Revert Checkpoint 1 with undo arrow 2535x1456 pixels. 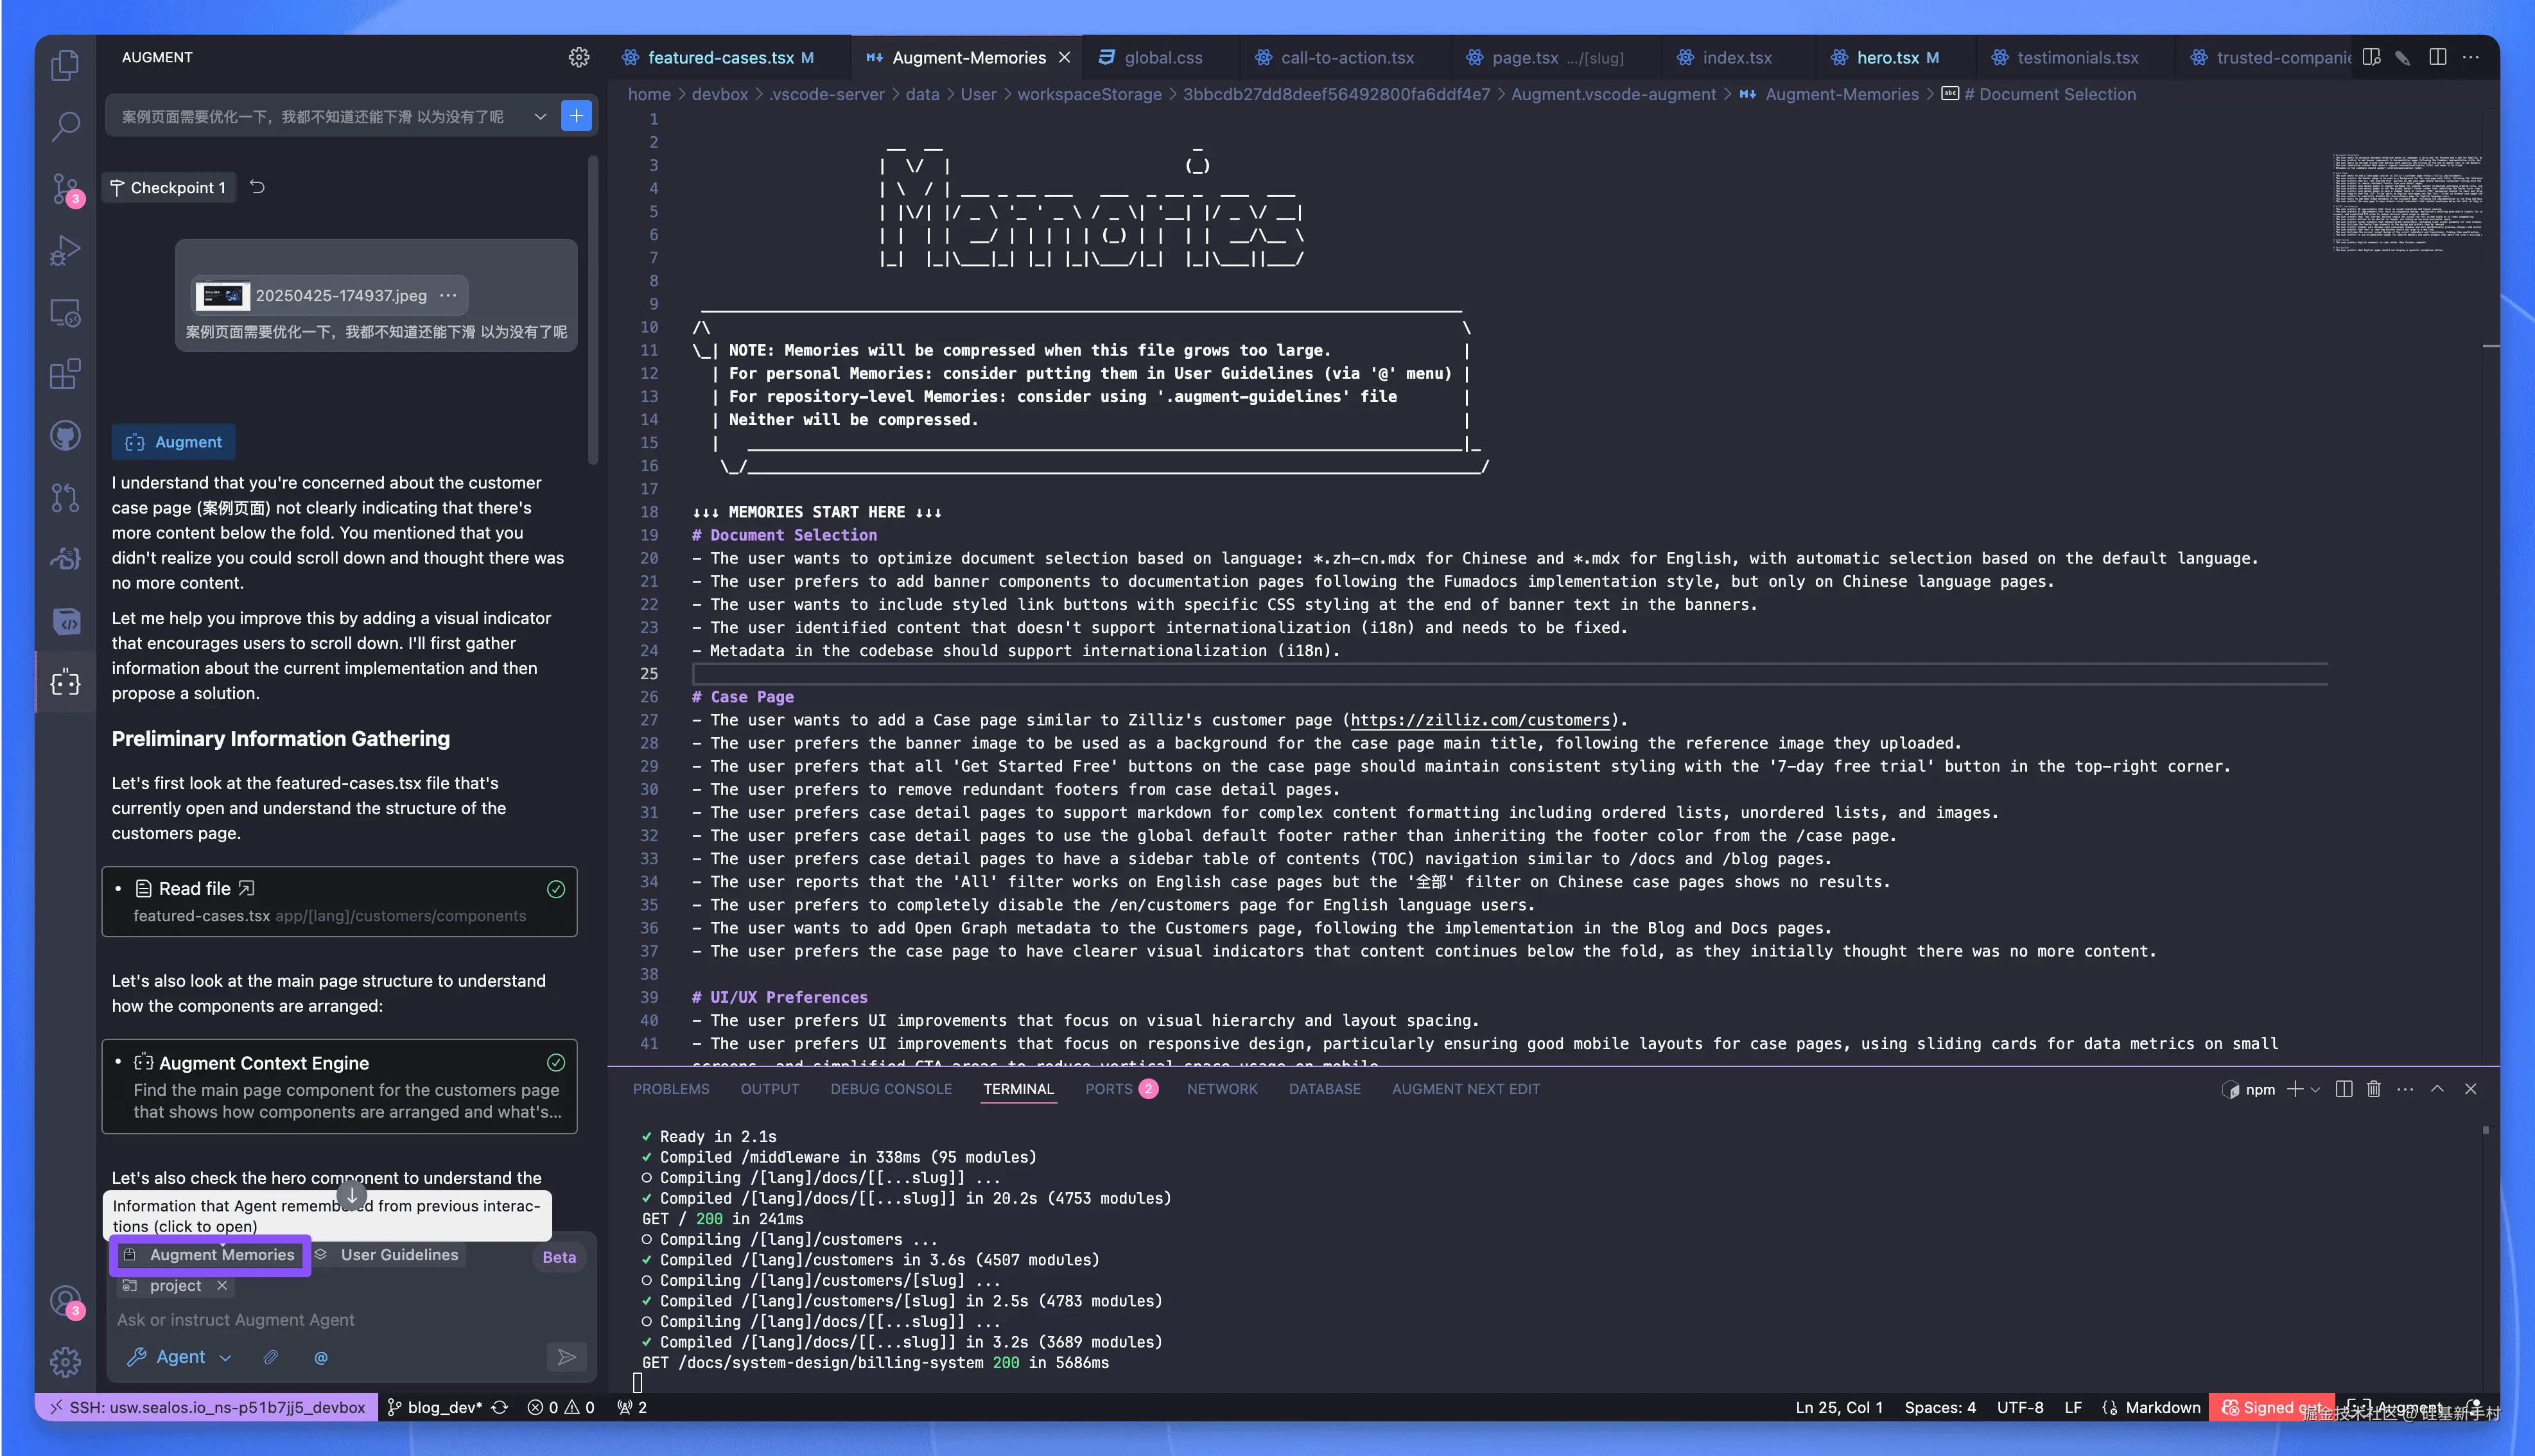pyautogui.click(x=257, y=187)
